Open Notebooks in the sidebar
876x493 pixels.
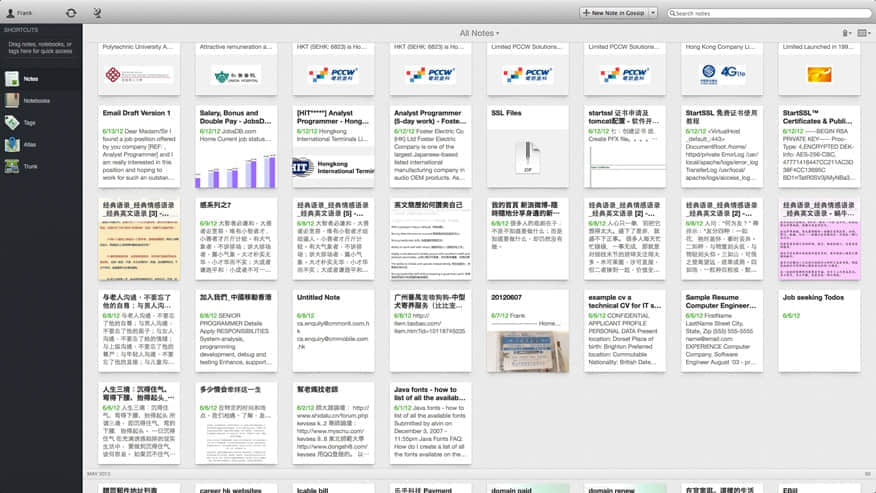coord(41,101)
